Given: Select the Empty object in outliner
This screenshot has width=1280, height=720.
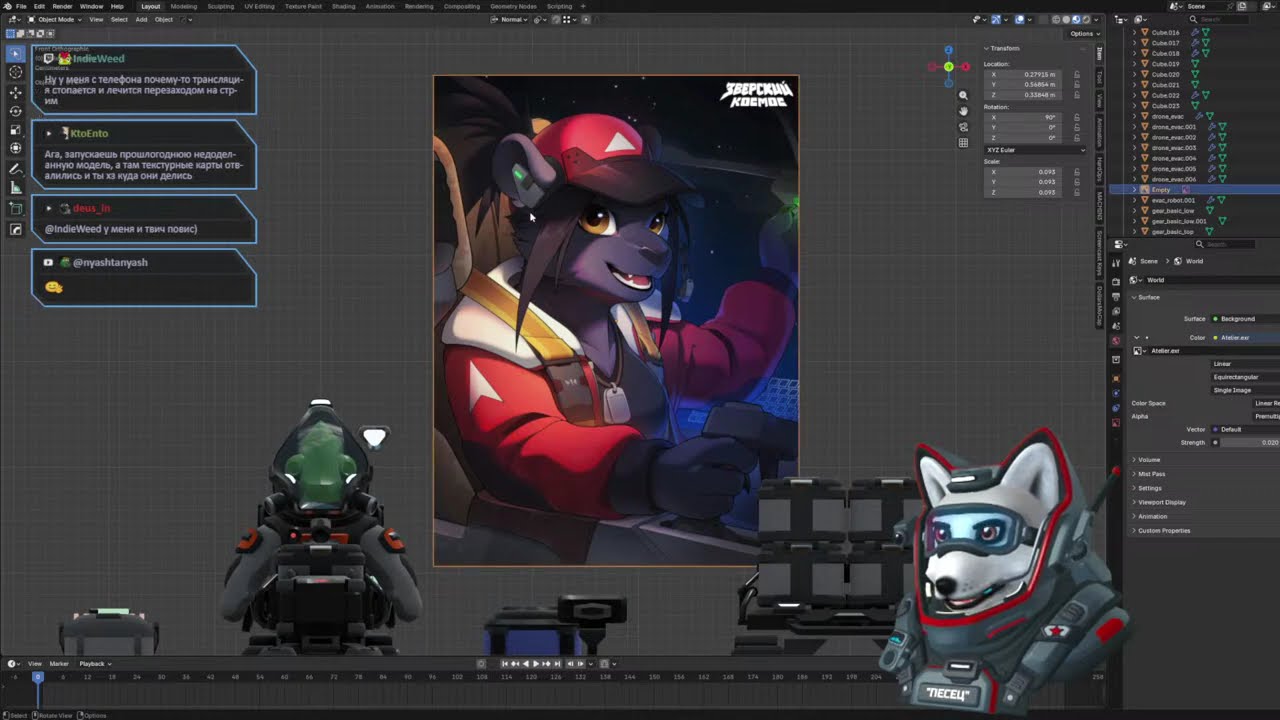Looking at the screenshot, I should click(1160, 190).
